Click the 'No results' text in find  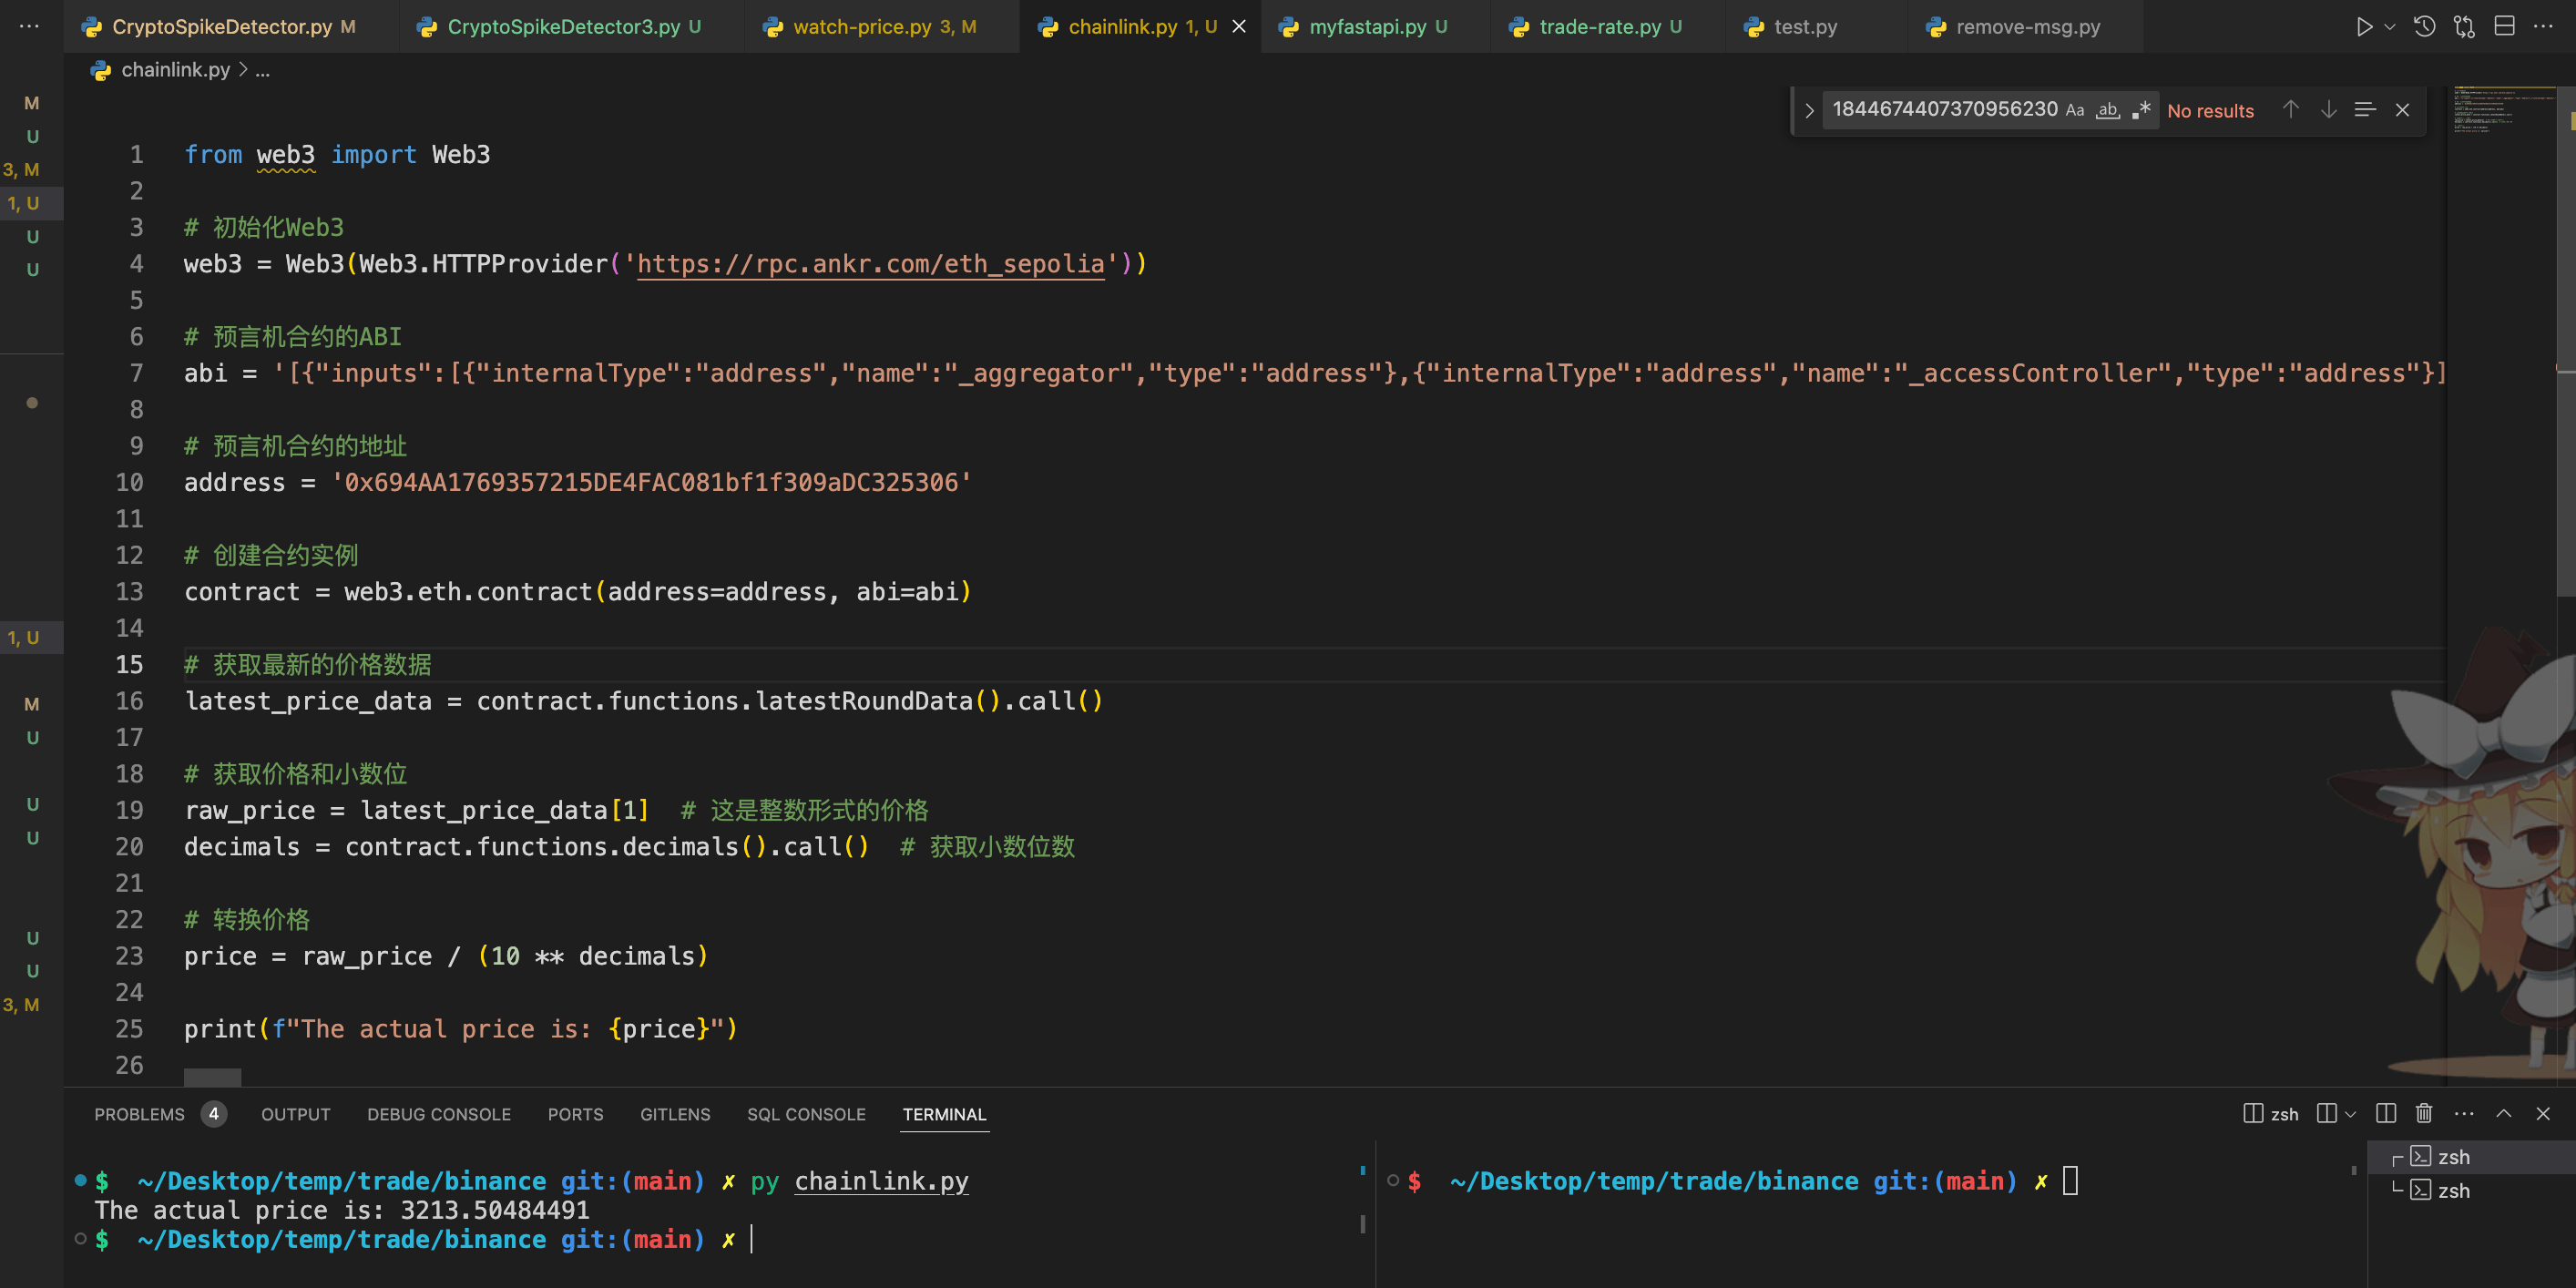point(2210,111)
